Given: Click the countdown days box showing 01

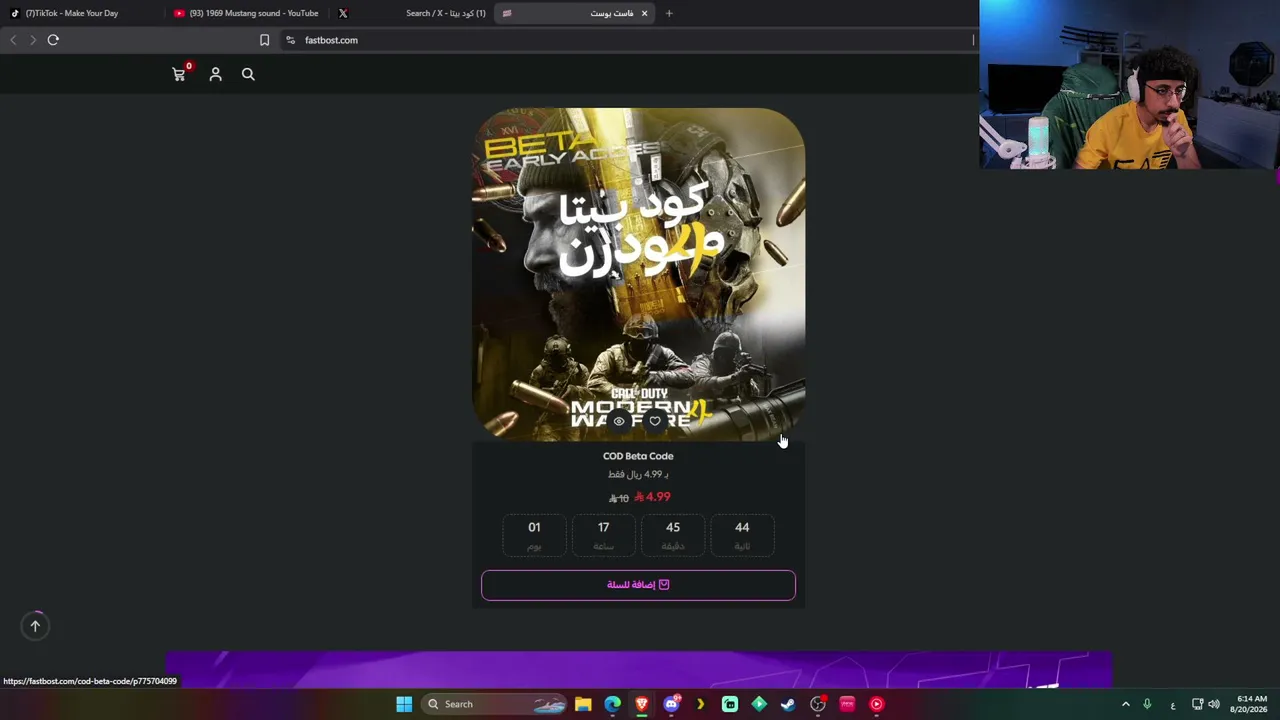Looking at the screenshot, I should tap(534, 535).
